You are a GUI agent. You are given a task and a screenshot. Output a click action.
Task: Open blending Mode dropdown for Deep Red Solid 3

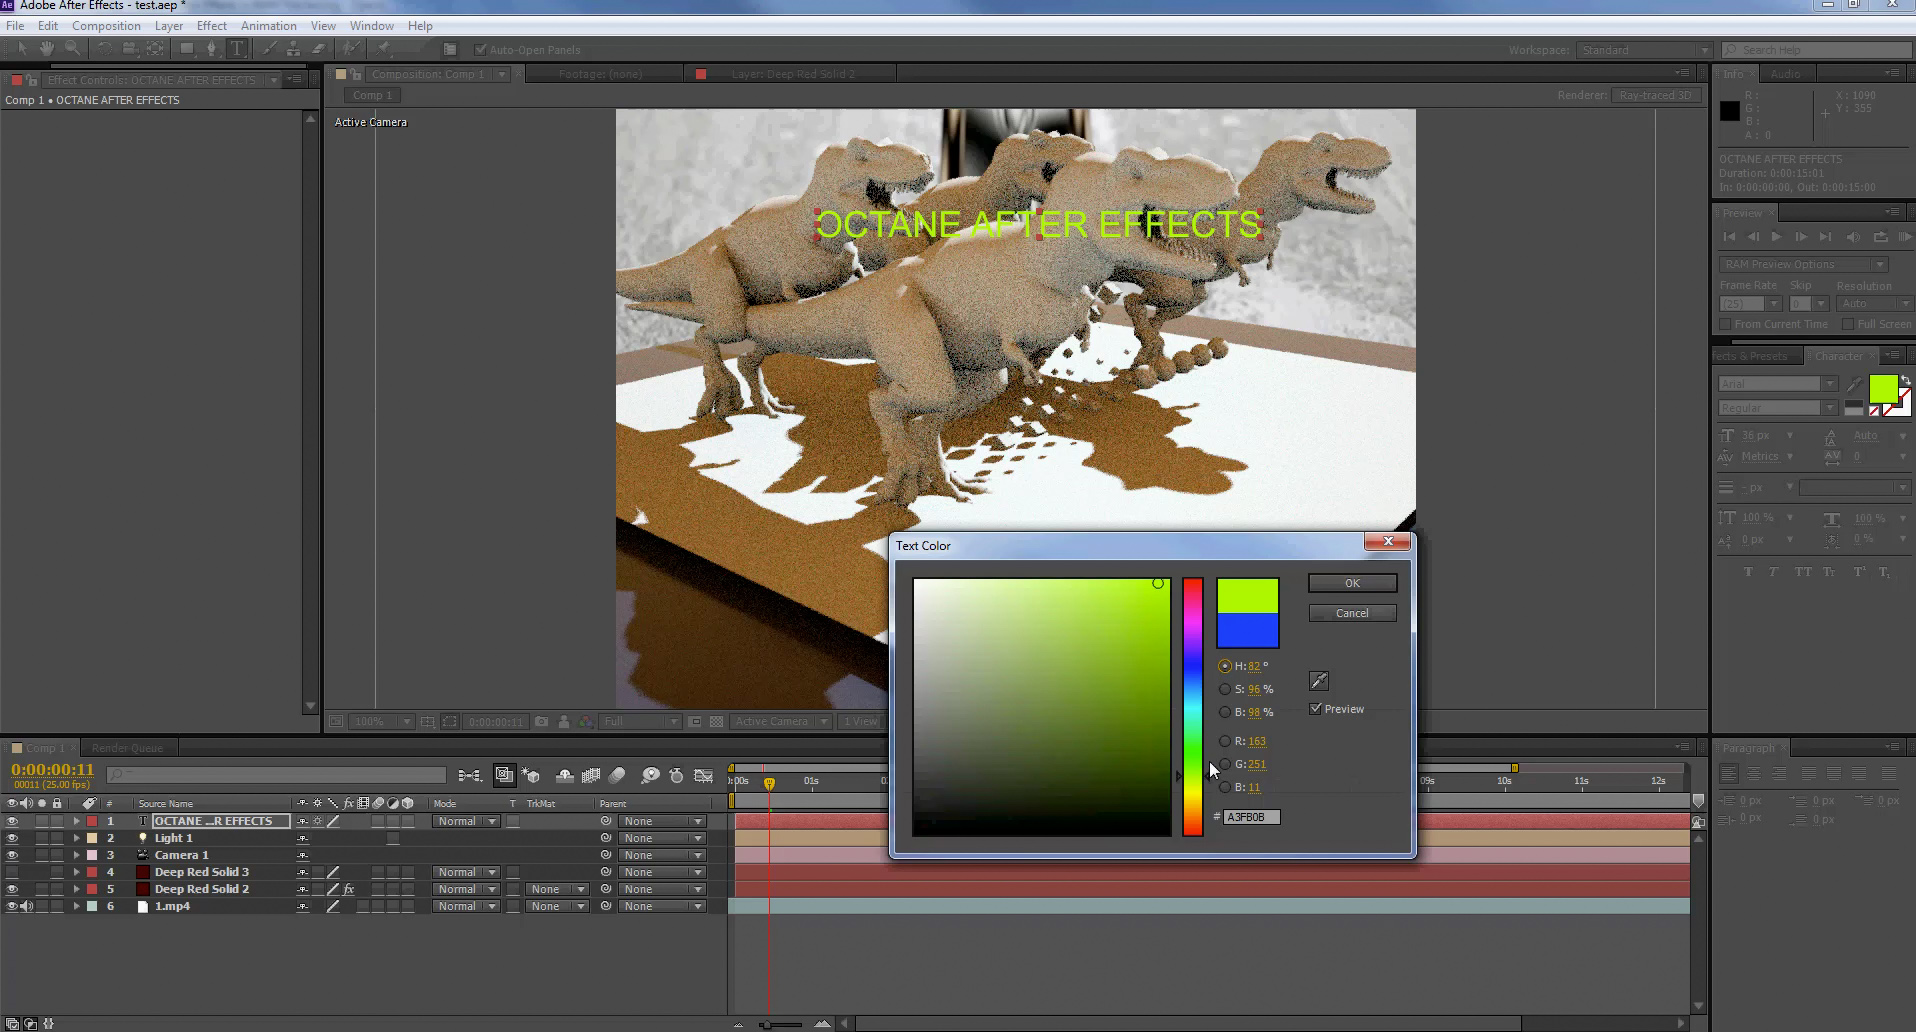point(466,872)
